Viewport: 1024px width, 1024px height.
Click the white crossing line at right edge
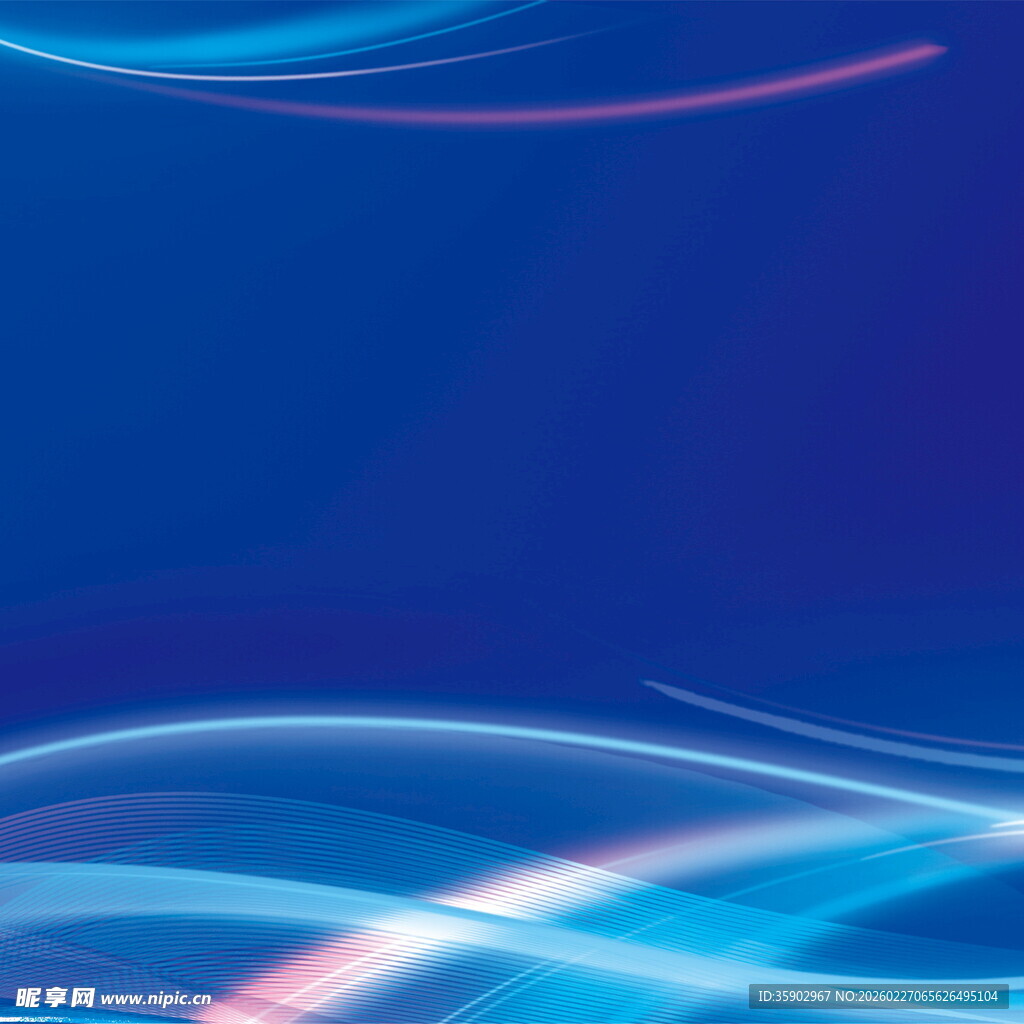pyautogui.click(x=1005, y=823)
